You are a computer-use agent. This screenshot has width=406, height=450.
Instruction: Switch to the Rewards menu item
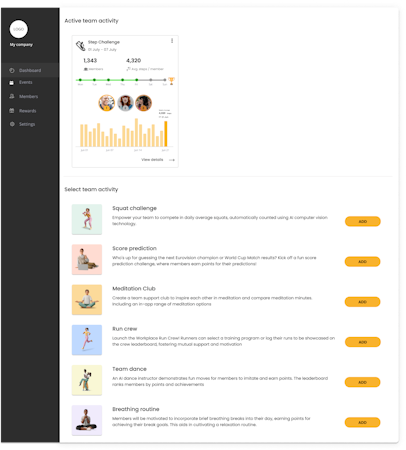[27, 111]
